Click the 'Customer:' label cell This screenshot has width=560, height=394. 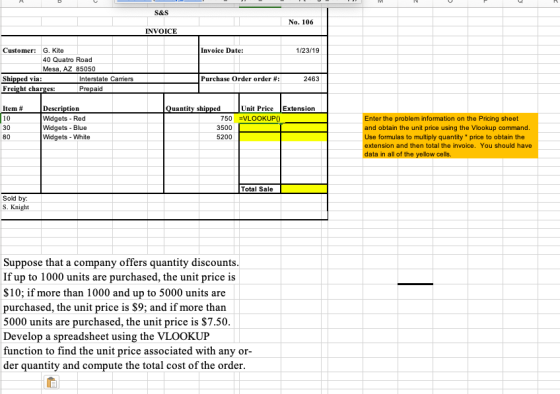pyautogui.click(x=19, y=50)
